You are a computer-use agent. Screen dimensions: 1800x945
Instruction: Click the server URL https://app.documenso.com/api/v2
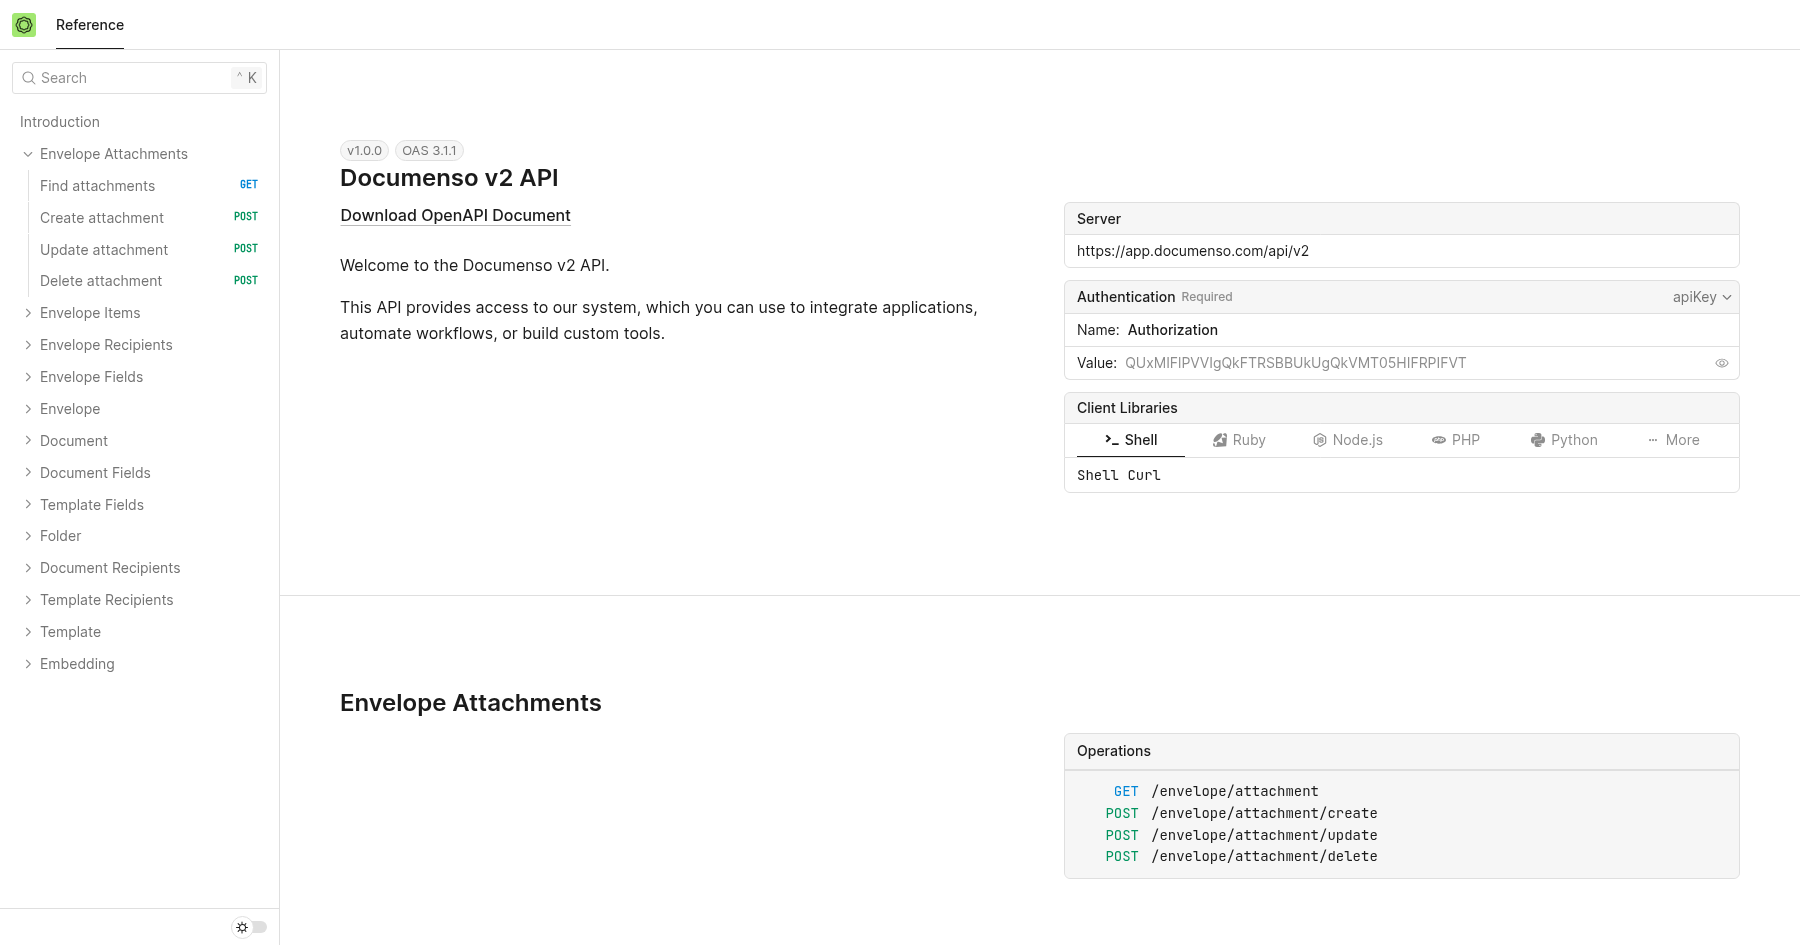tap(1193, 251)
